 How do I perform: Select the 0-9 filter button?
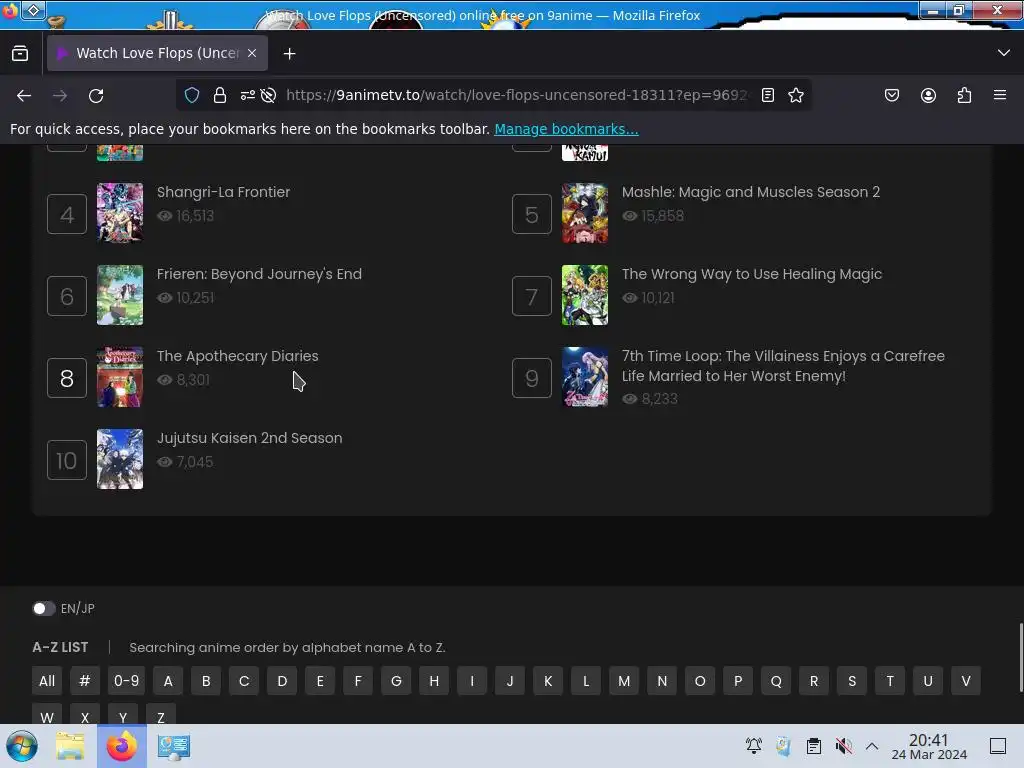(126, 681)
